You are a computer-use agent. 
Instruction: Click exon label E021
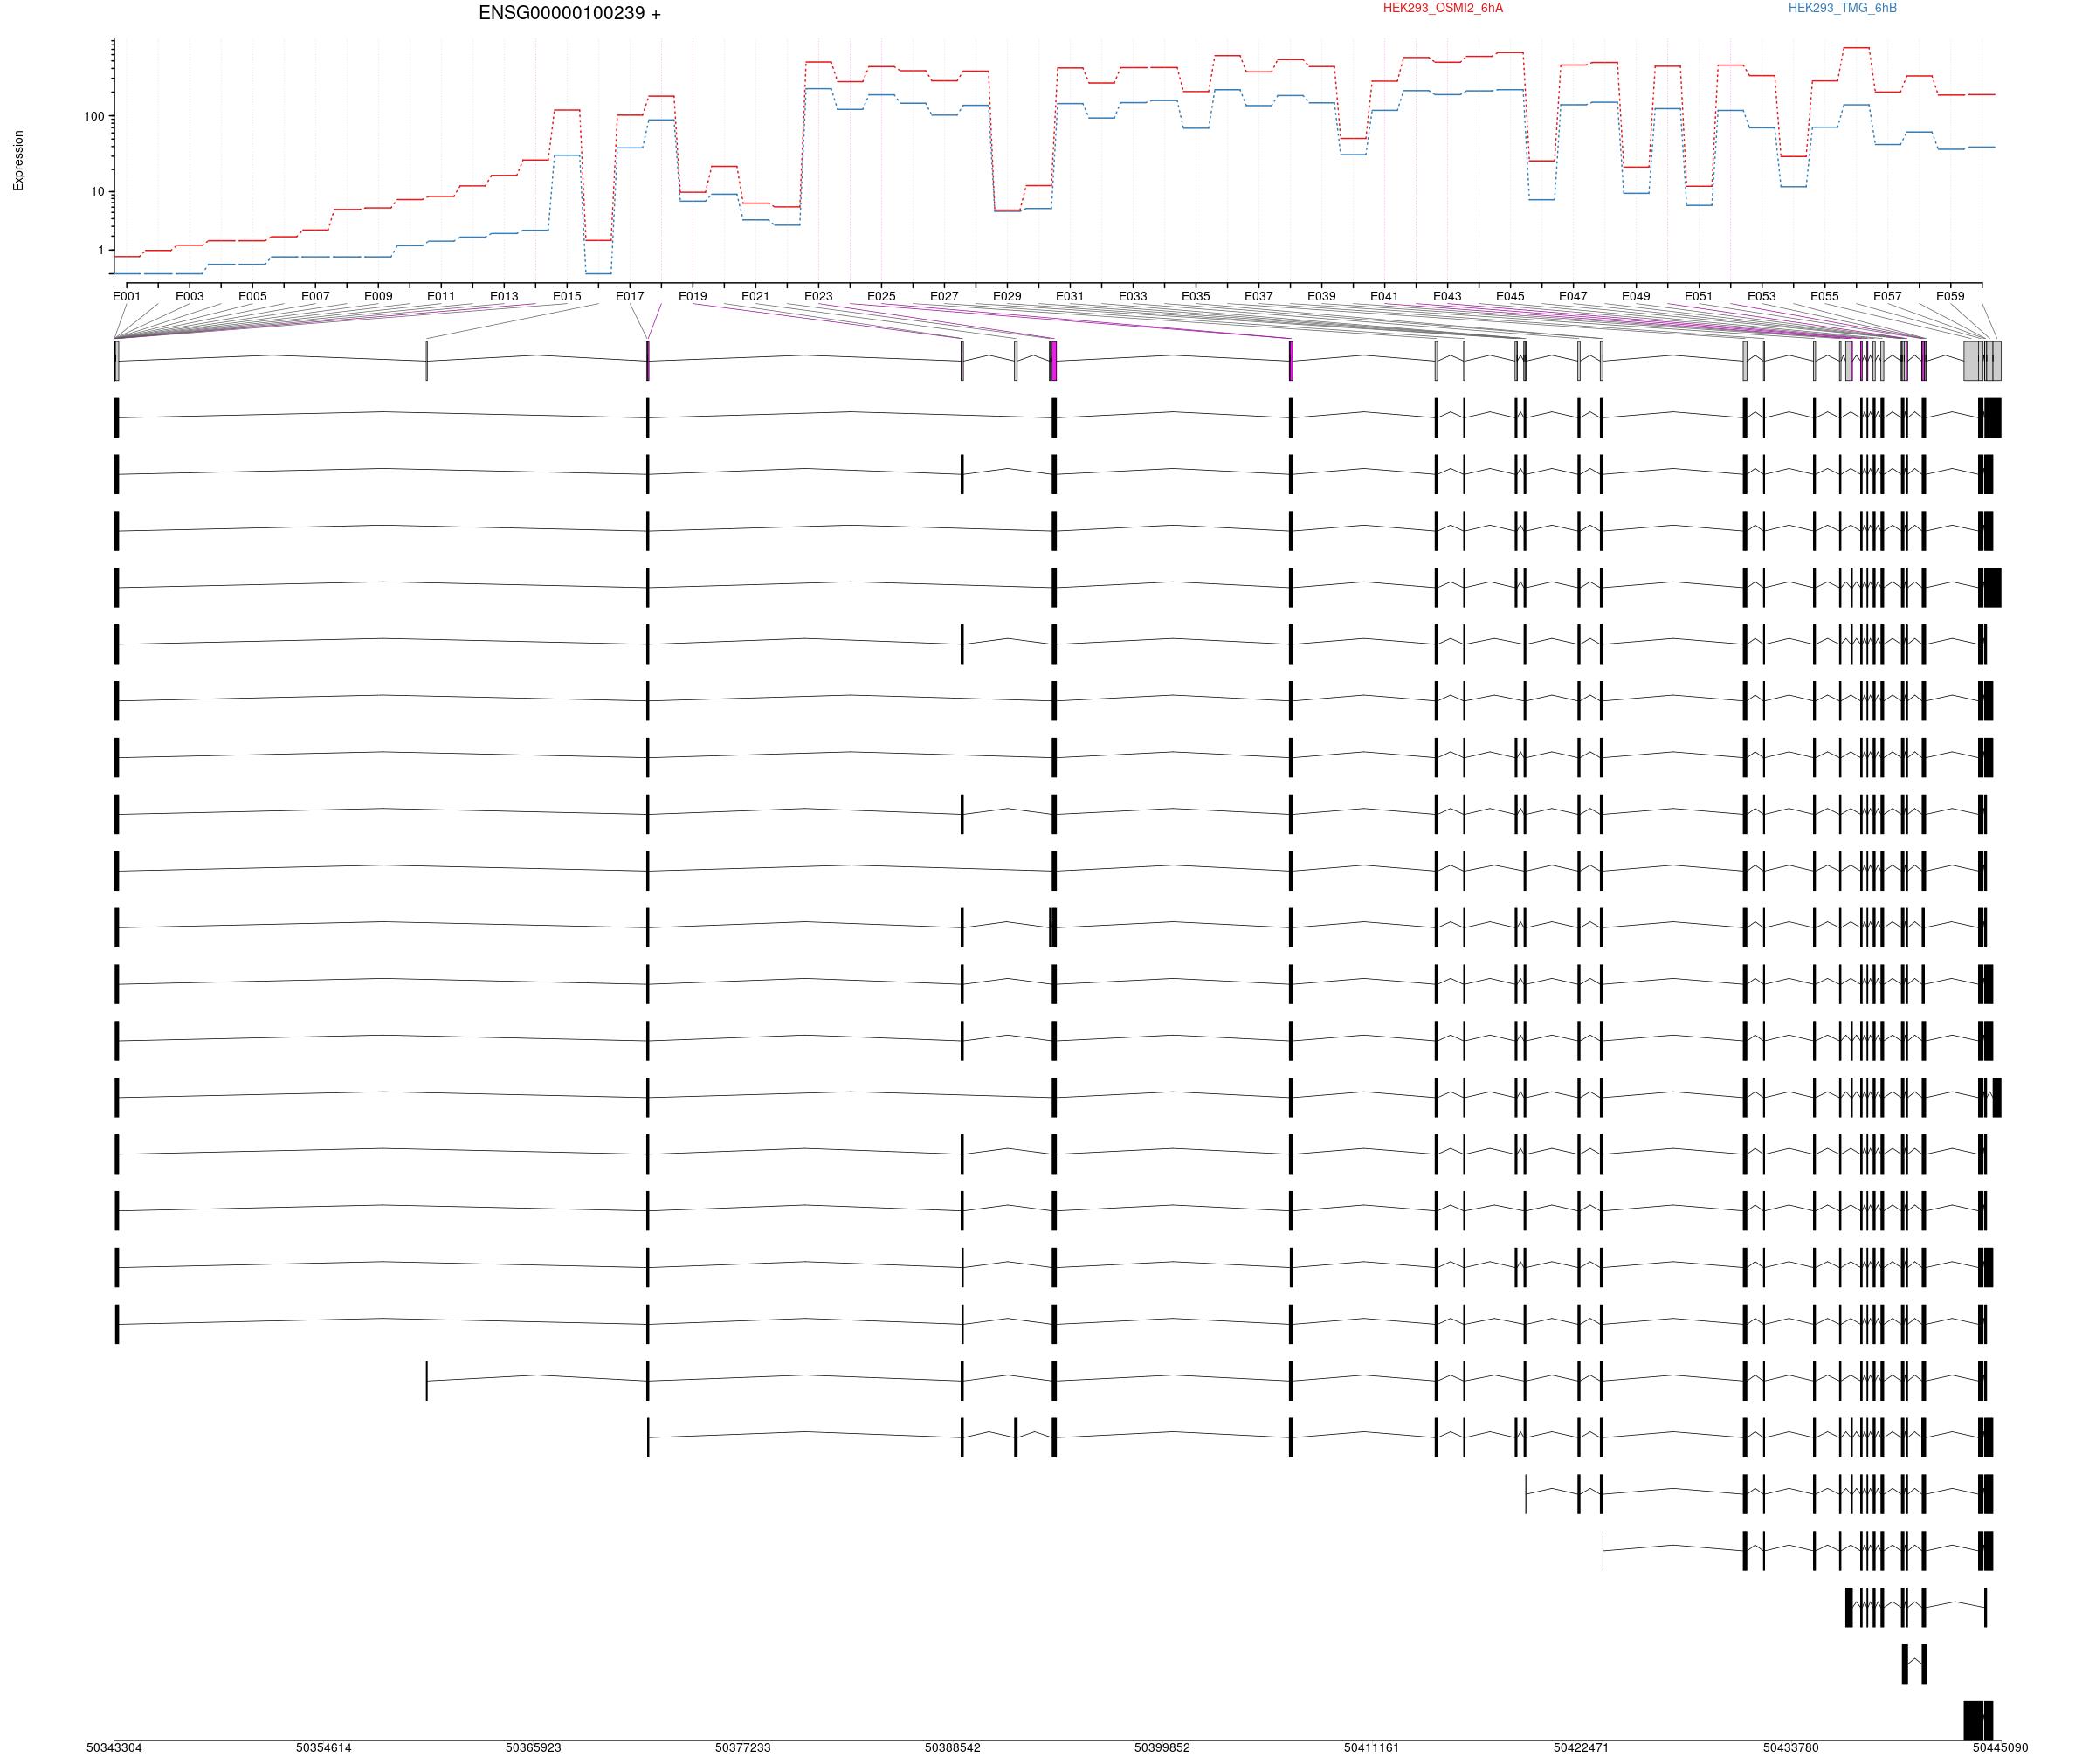tap(756, 296)
